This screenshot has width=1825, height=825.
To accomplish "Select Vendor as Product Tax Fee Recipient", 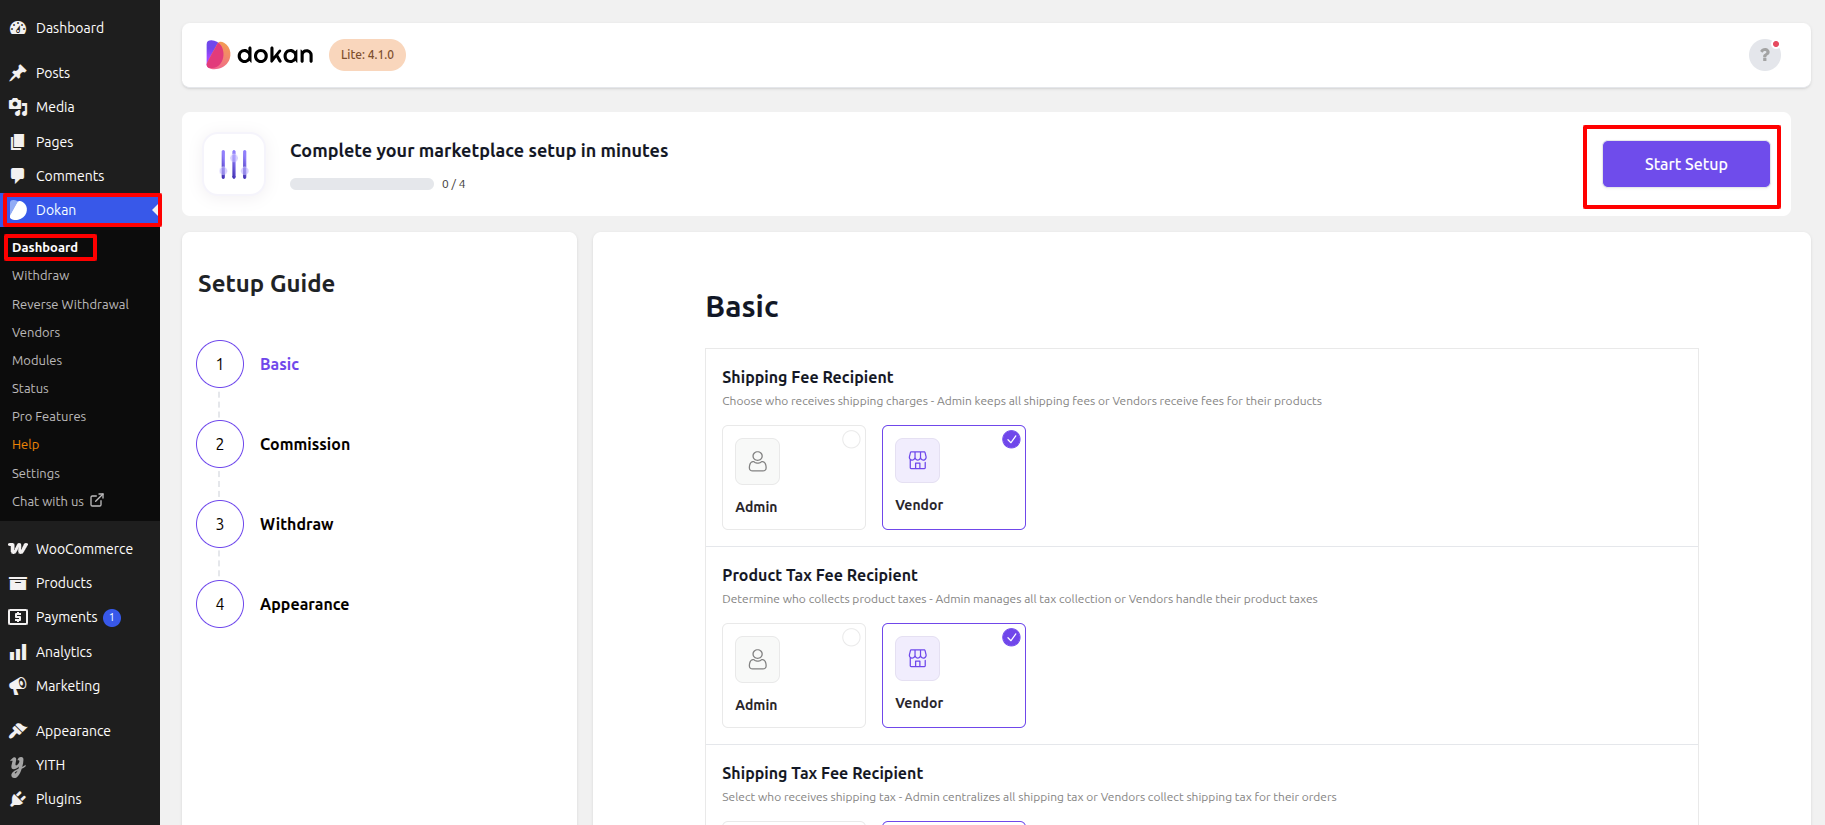I will 953,675.
